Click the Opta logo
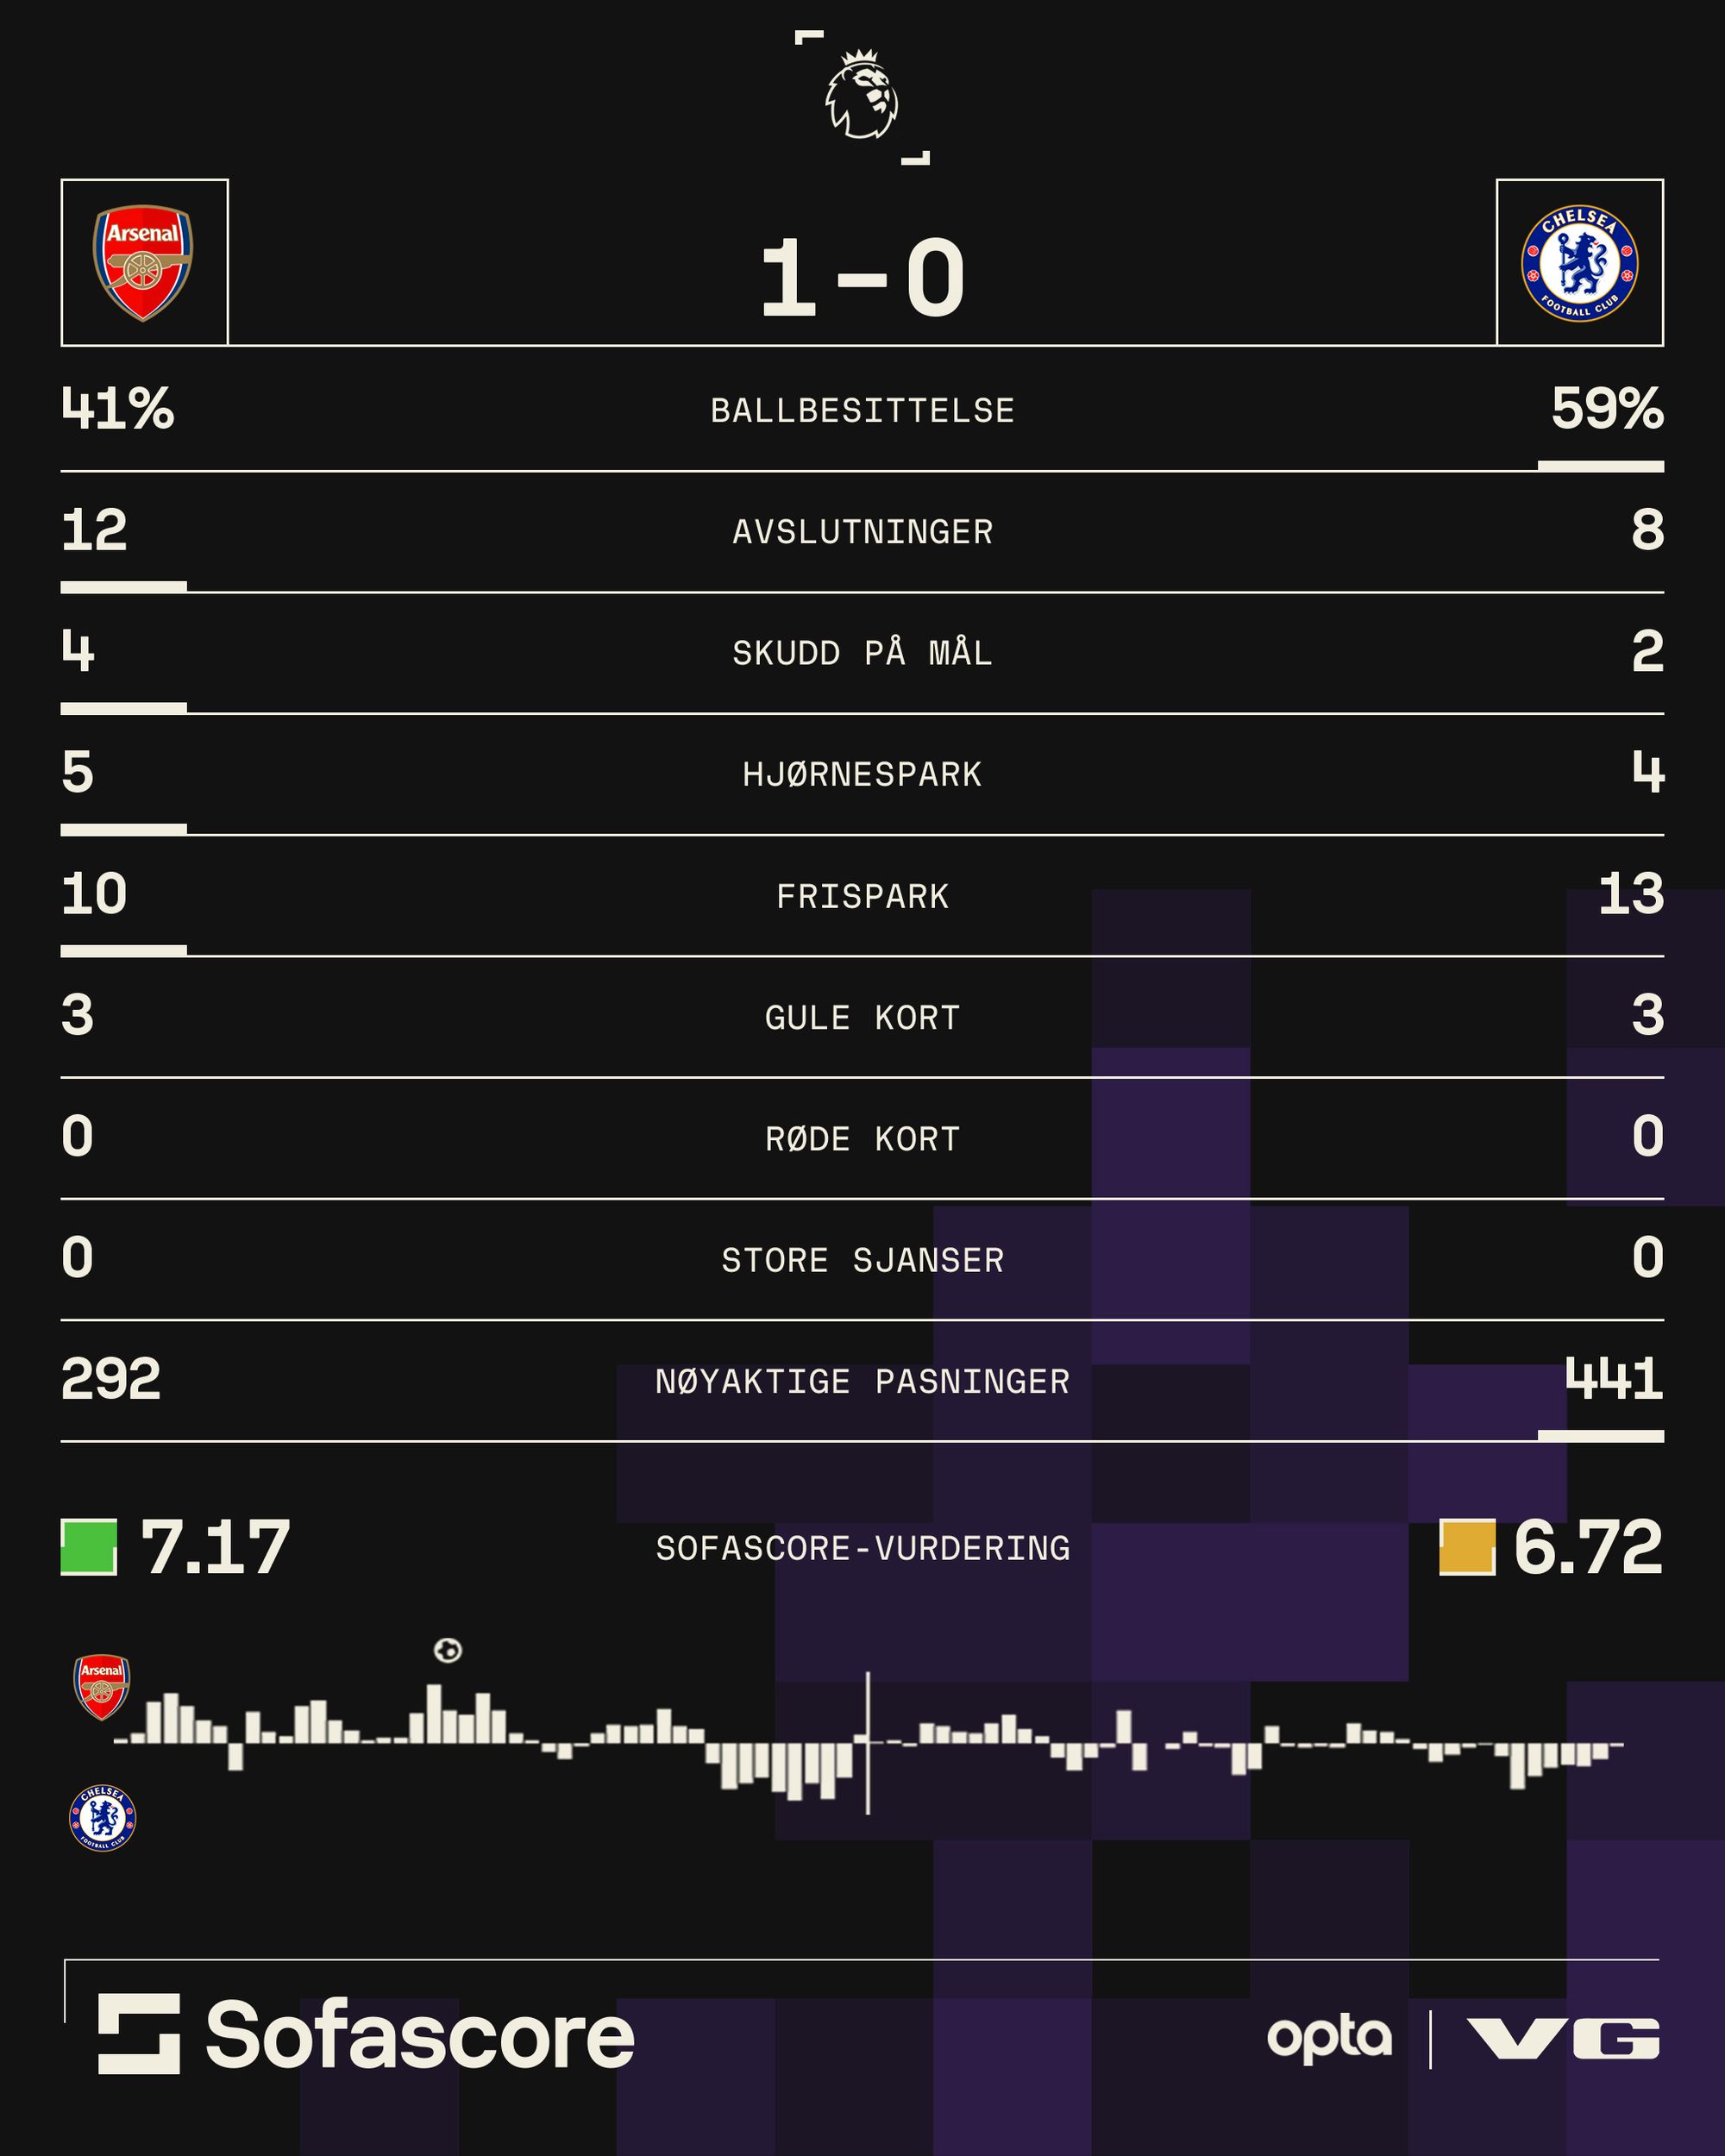Screen dimensions: 1725x2156 [x=1329, y=2039]
